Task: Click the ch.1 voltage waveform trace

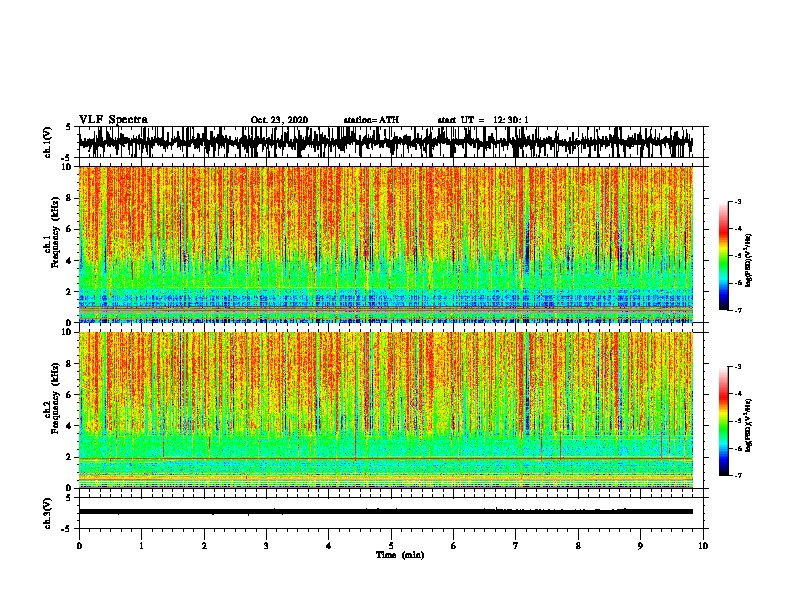Action: (x=386, y=142)
